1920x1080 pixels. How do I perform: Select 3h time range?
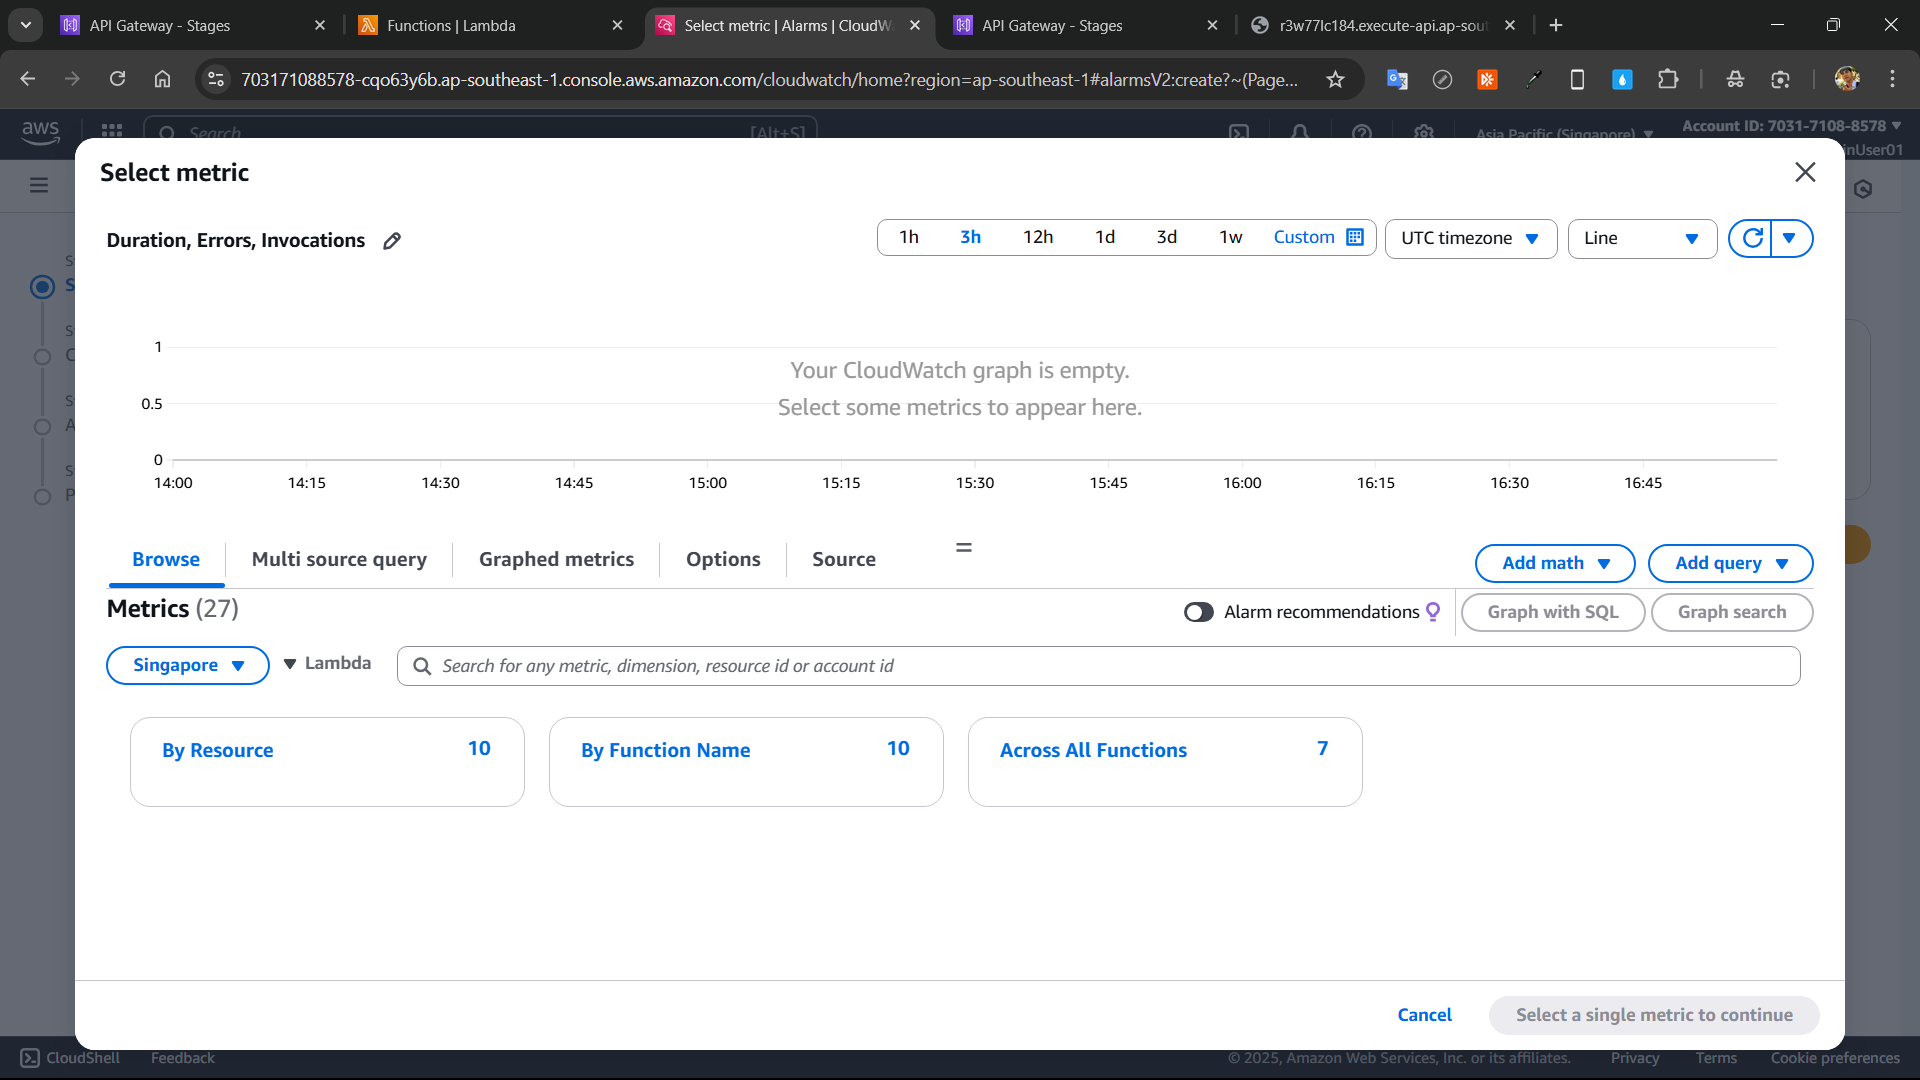click(970, 237)
